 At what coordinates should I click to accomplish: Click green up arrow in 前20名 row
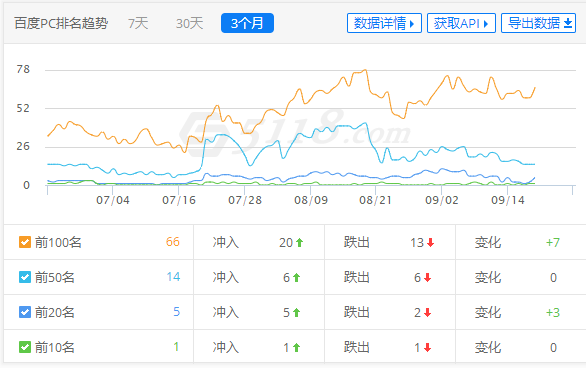click(296, 312)
